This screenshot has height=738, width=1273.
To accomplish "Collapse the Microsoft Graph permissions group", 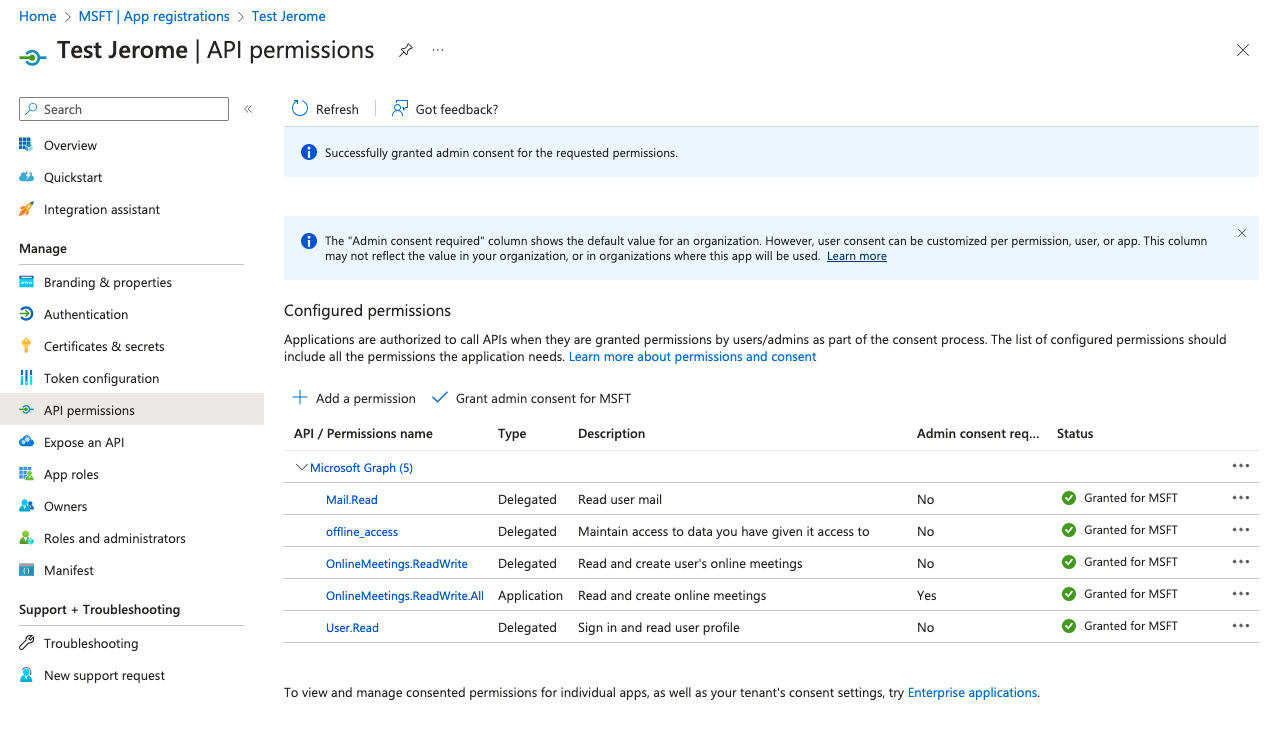I will point(301,467).
